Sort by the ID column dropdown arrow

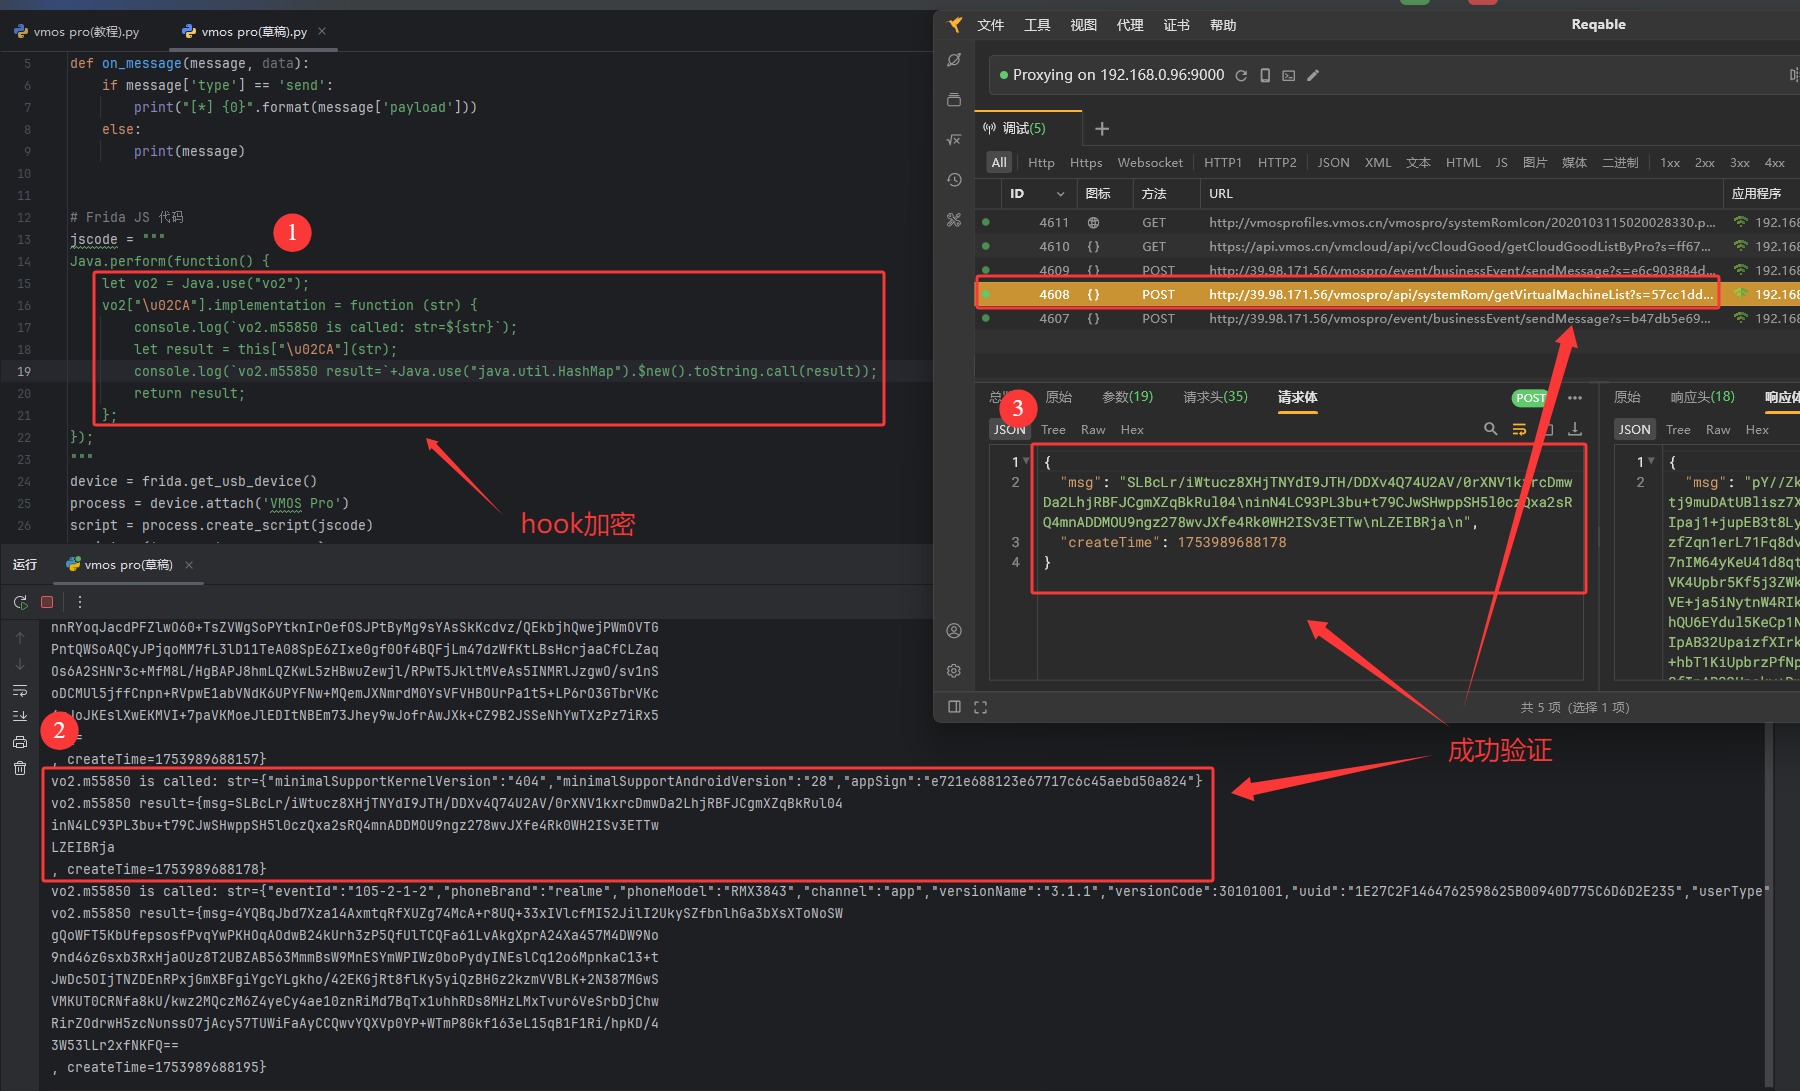point(1060,194)
